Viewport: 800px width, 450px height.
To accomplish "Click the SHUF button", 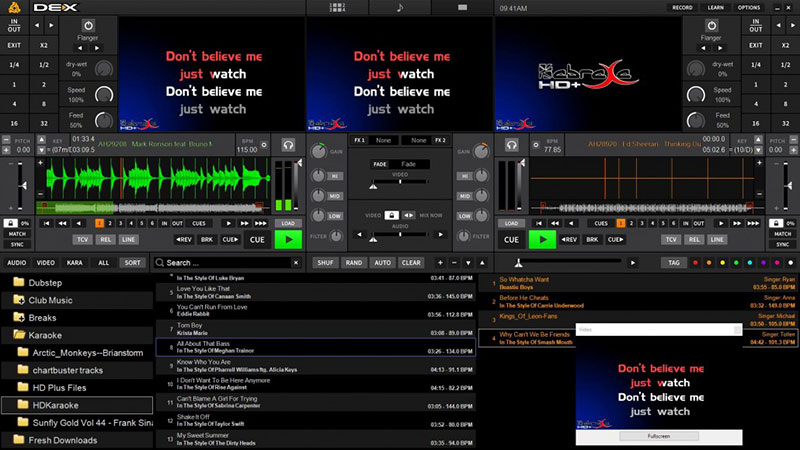I will [x=325, y=262].
